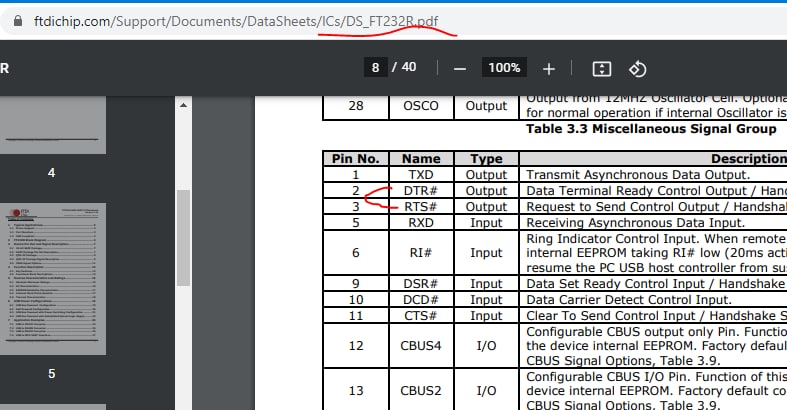The height and width of the screenshot is (410, 787).
Task: Click the total page count '/ 40'
Action: pos(404,67)
